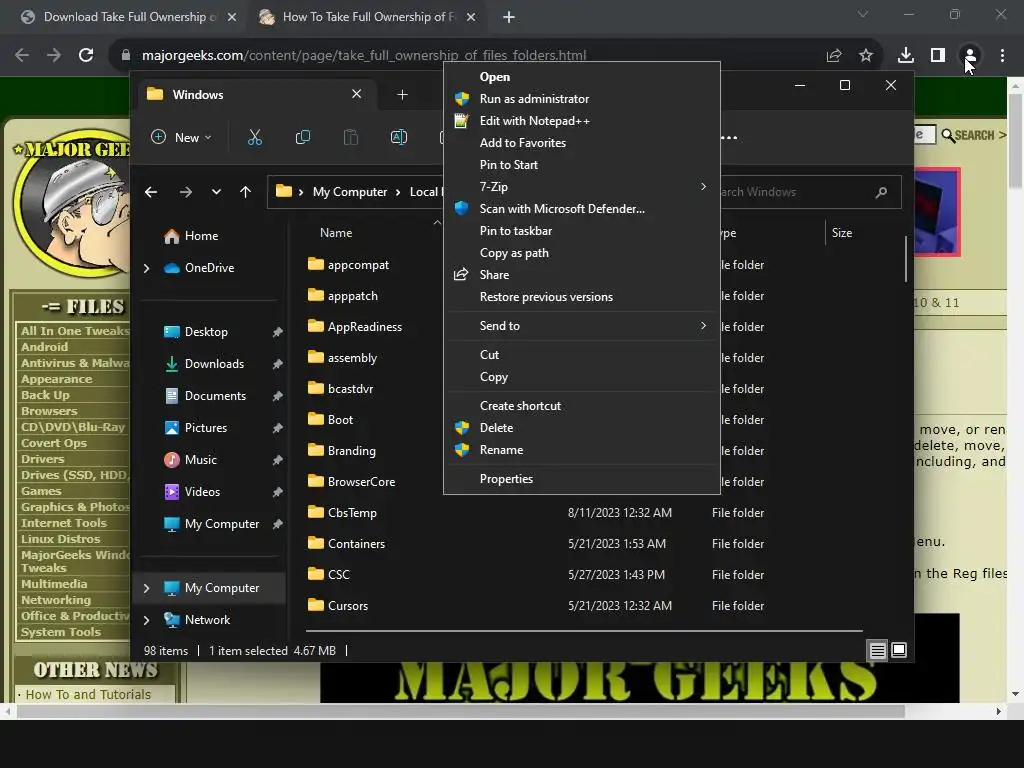
Task: Expand the Send to submenu
Action: pos(703,325)
